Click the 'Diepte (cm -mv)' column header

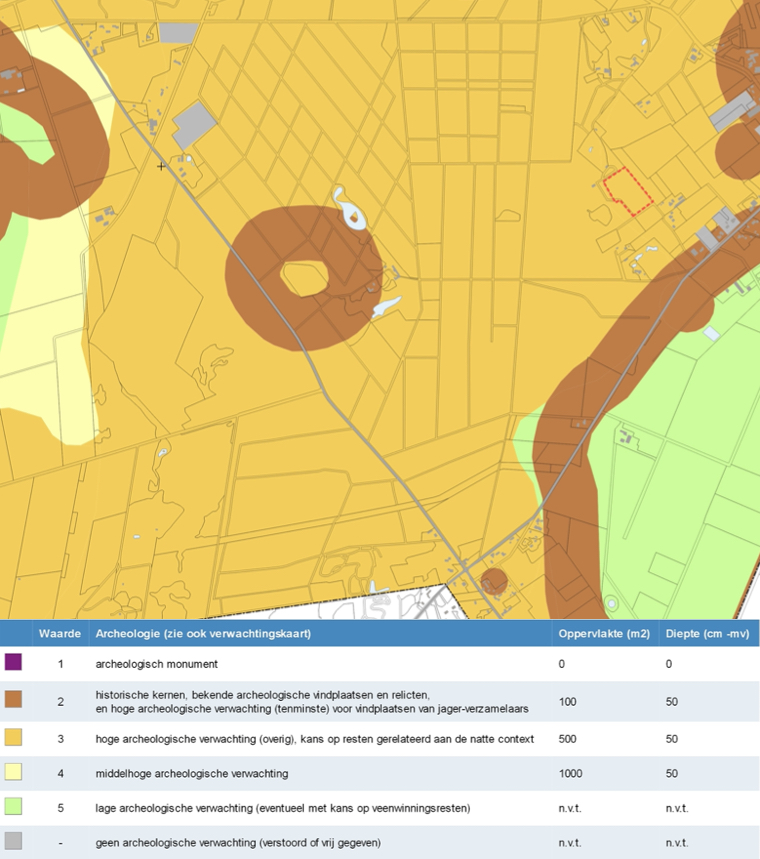(x=707, y=634)
